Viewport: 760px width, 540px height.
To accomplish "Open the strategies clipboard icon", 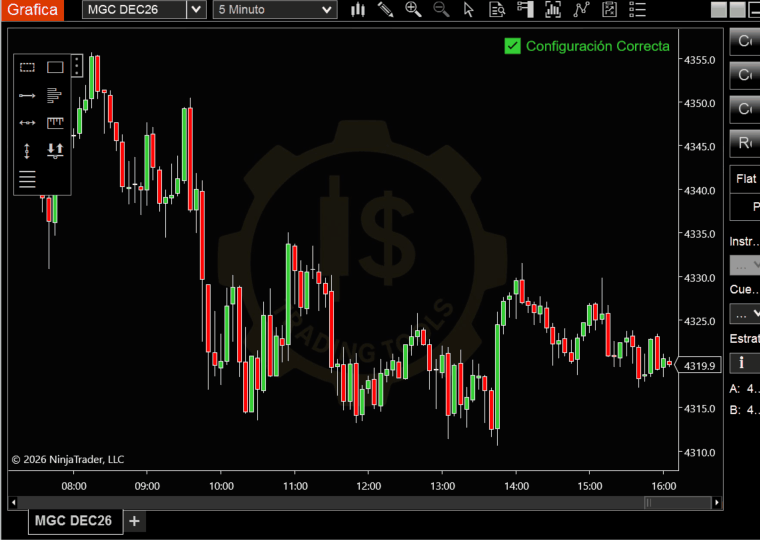I will tap(609, 10).
